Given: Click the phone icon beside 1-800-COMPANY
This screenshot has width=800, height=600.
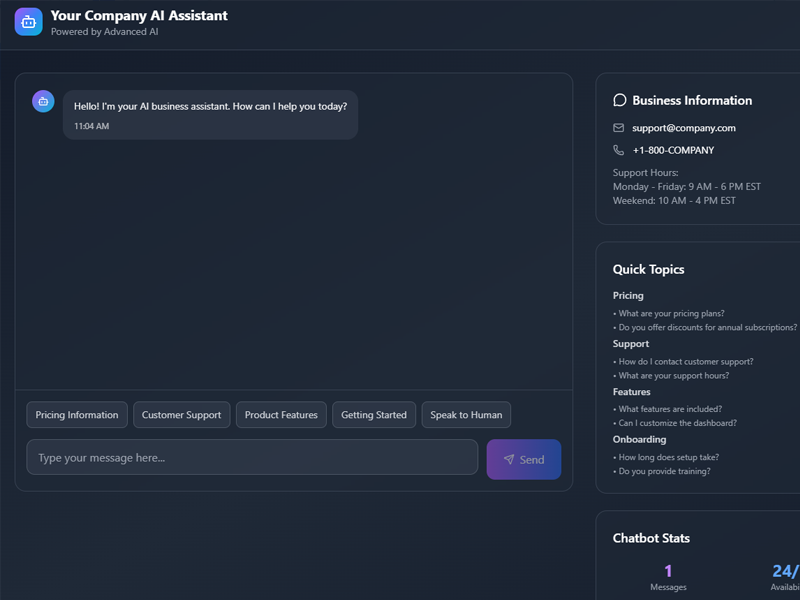Looking at the screenshot, I should click(x=619, y=150).
